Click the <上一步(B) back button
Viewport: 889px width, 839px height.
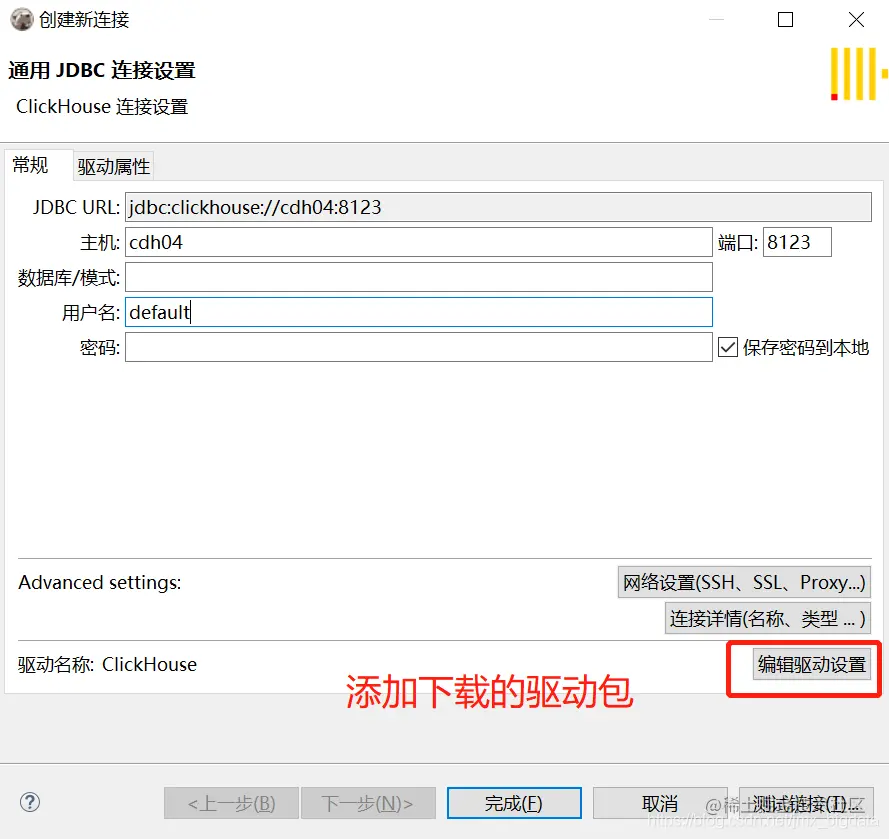click(231, 803)
